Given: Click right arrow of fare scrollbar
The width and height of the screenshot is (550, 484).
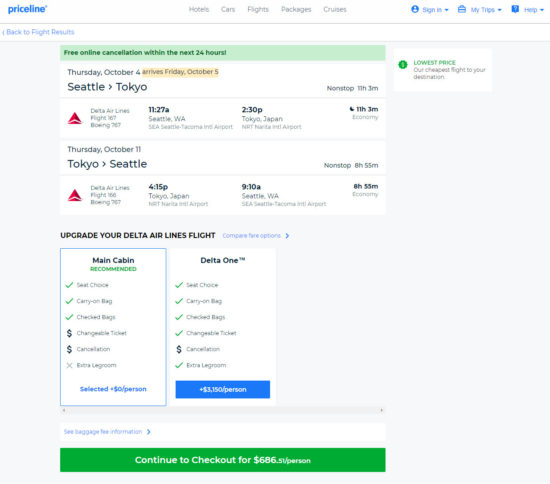Looking at the screenshot, I should 382,410.
